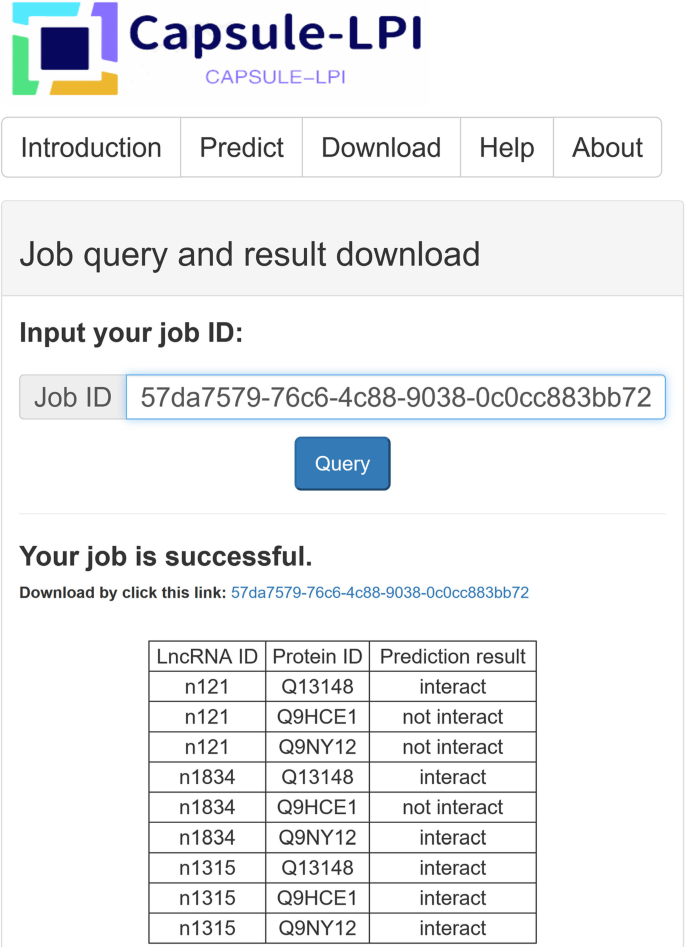Image resolution: width=685 pixels, height=947 pixels.
Task: Click the prediction result for n1834 with Q9HCE1
Action: point(453,807)
